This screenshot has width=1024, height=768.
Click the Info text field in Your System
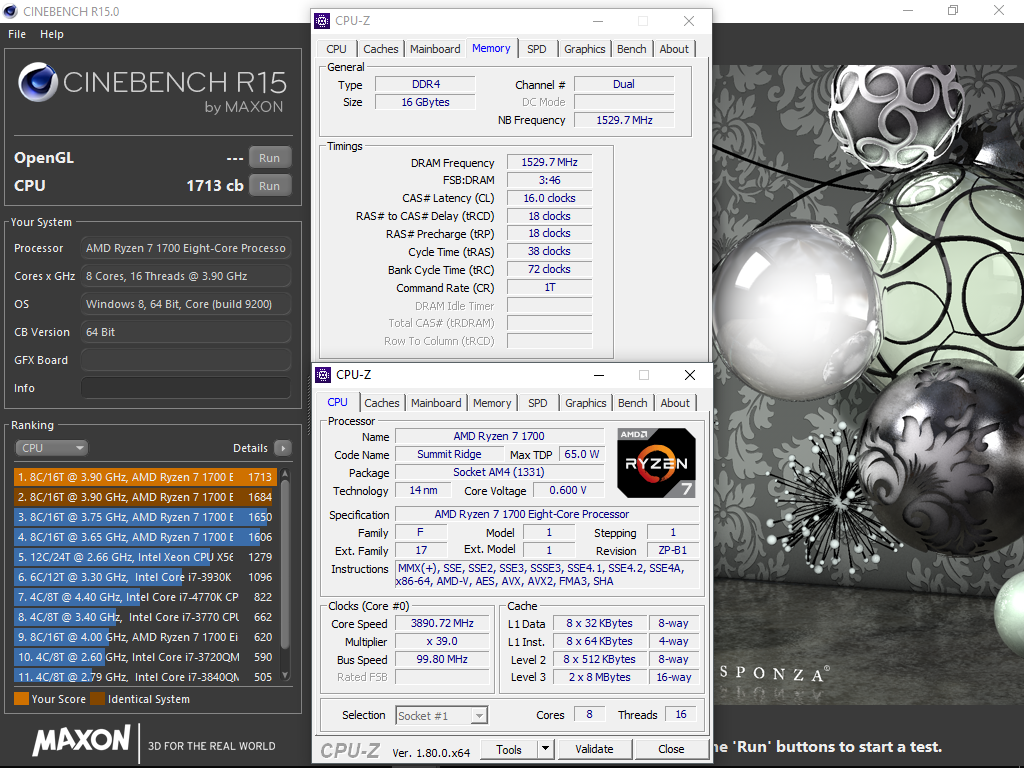[186, 388]
